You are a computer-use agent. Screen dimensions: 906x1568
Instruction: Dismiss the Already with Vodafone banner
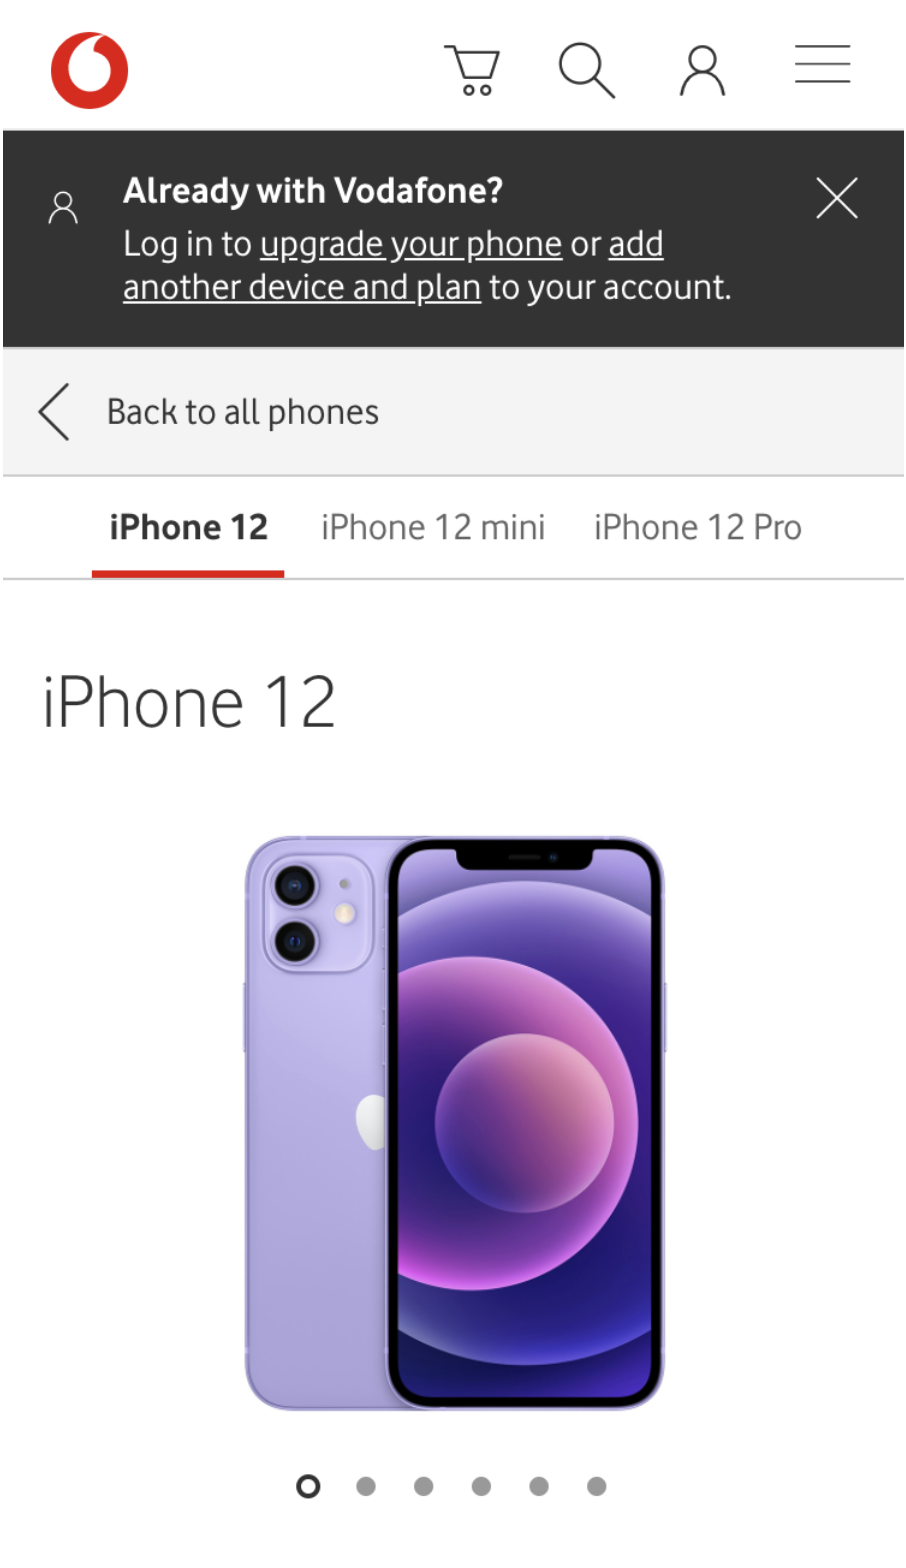[x=837, y=198]
